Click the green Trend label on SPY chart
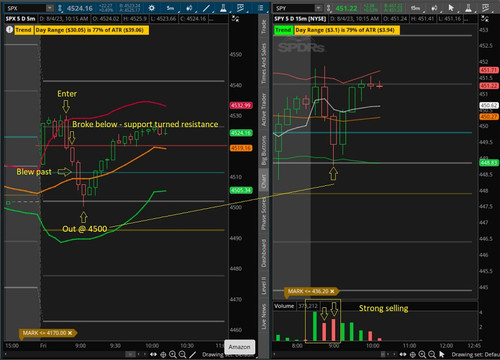The image size is (500, 360). pos(283,30)
